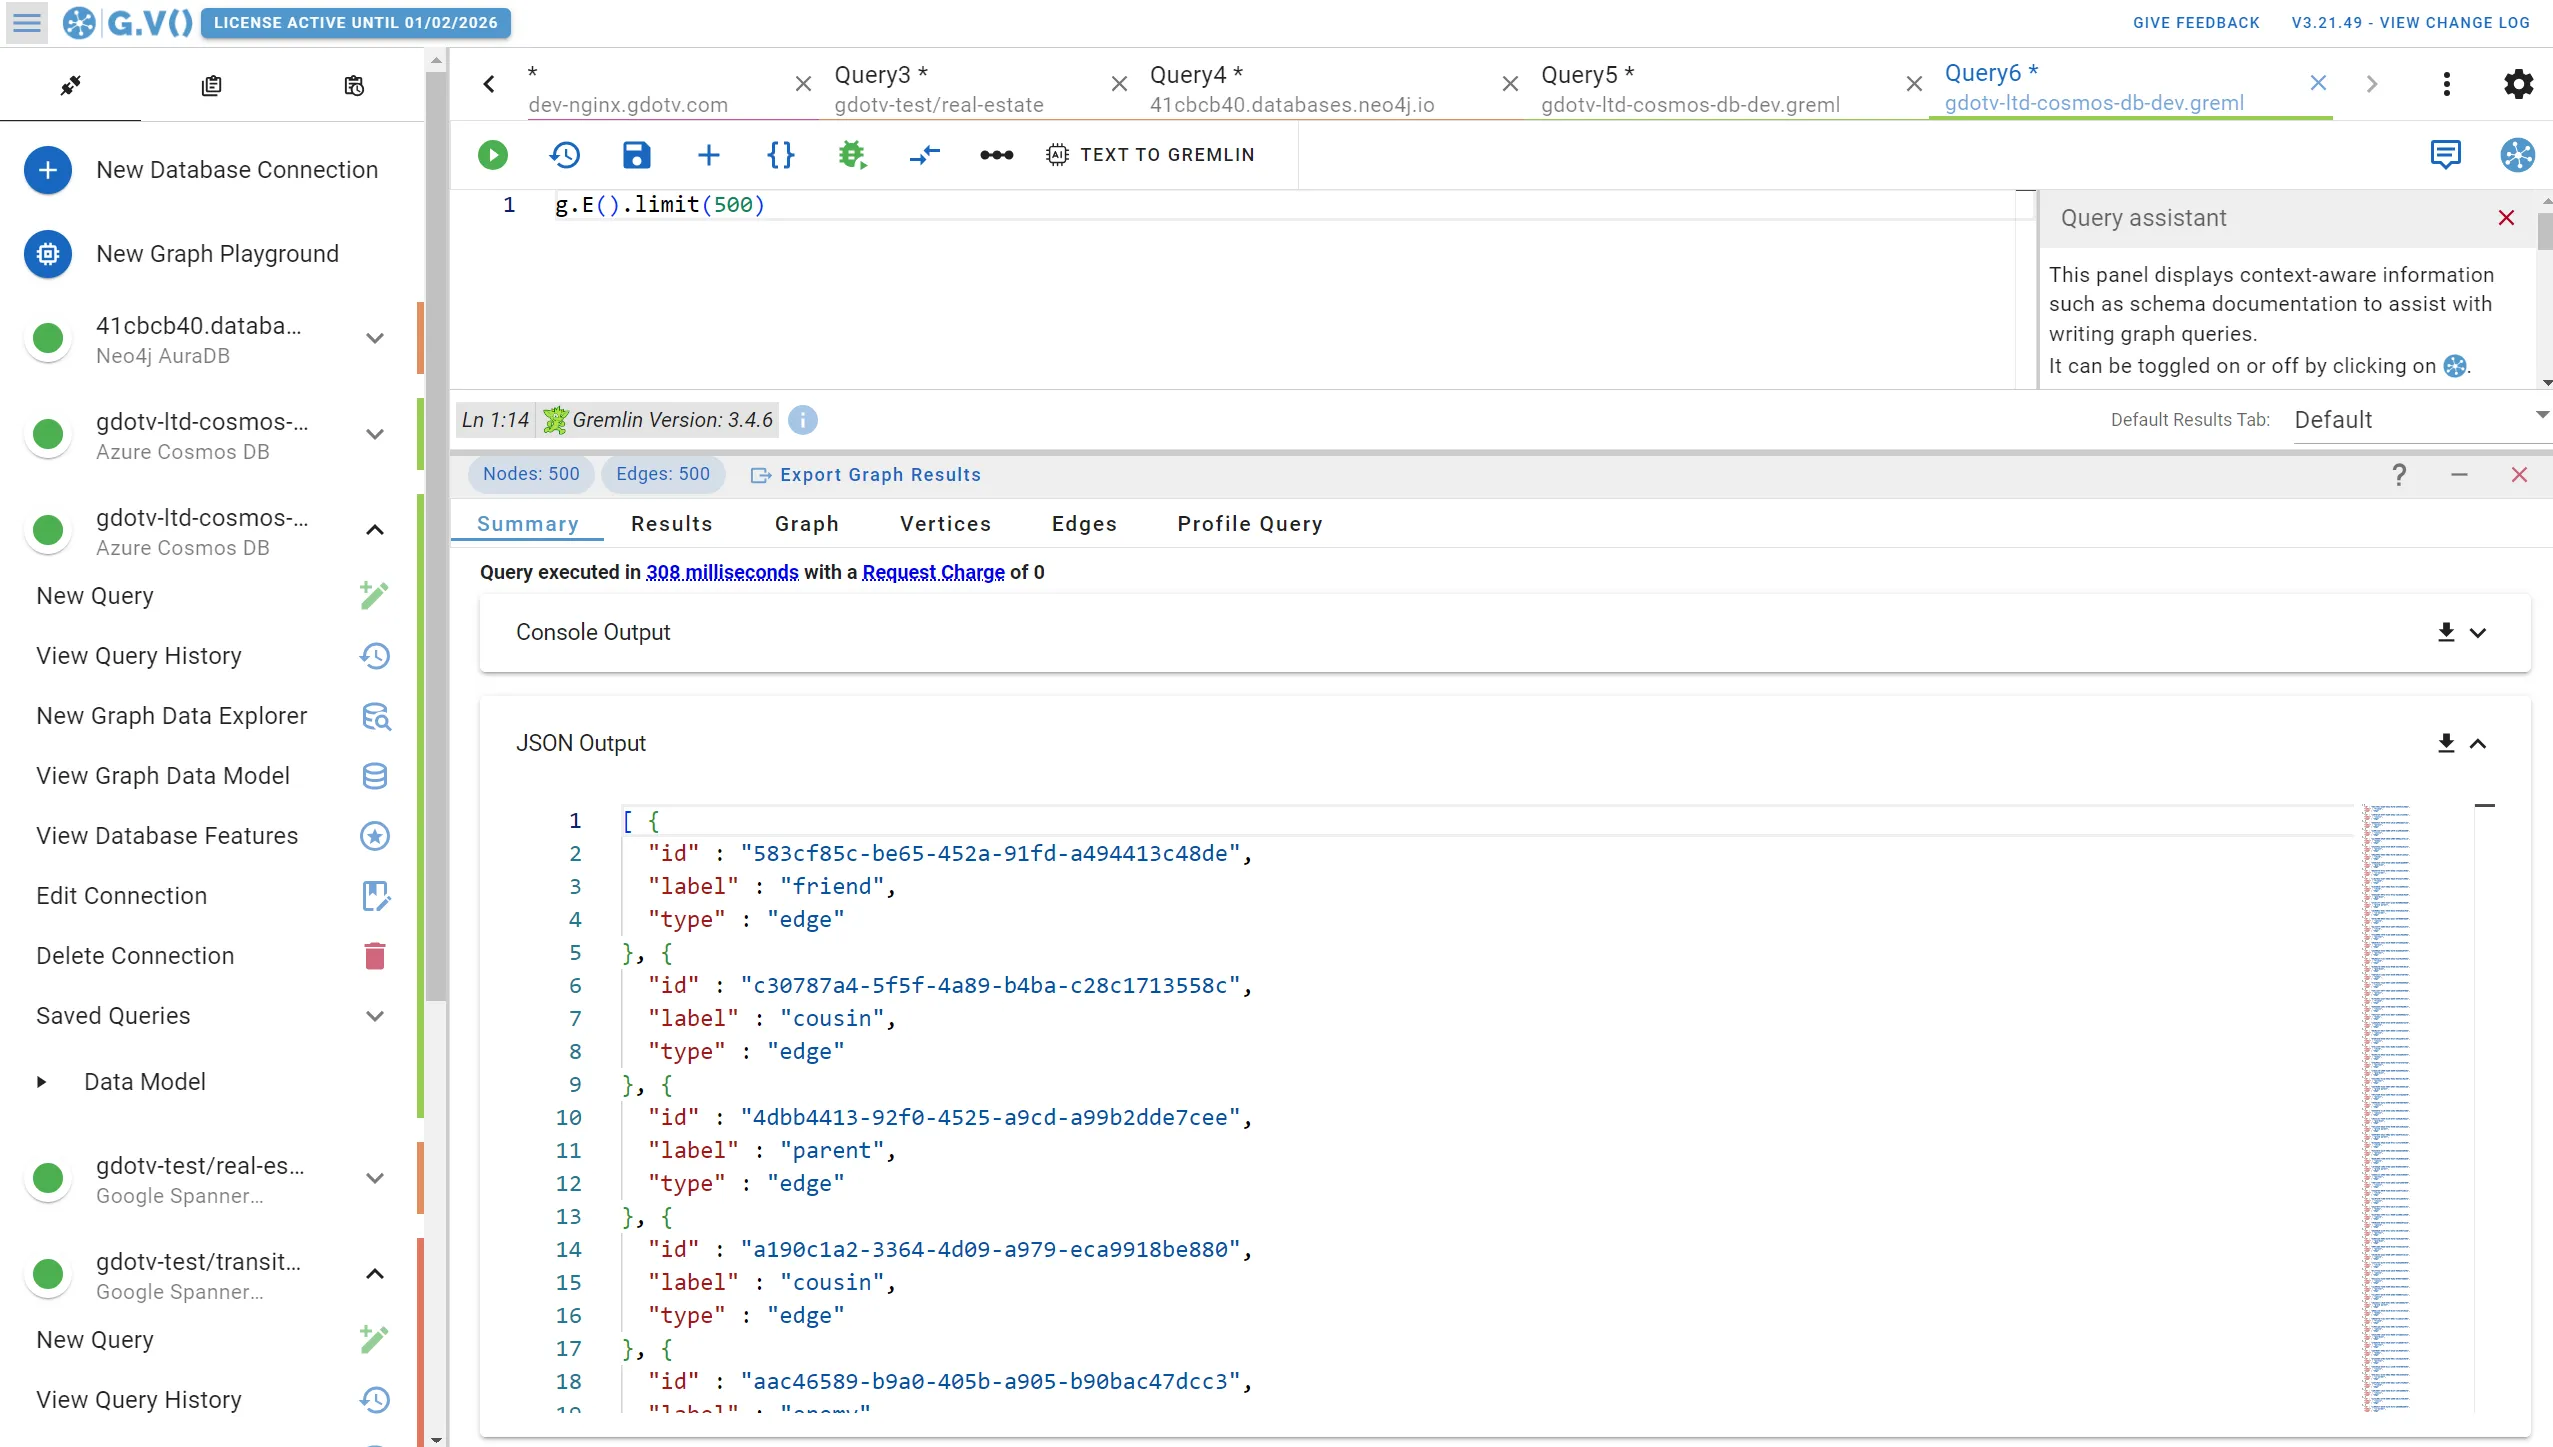The height and width of the screenshot is (1447, 2553).
Task: Switch to the Query5 cosmos tab
Action: point(1690,89)
